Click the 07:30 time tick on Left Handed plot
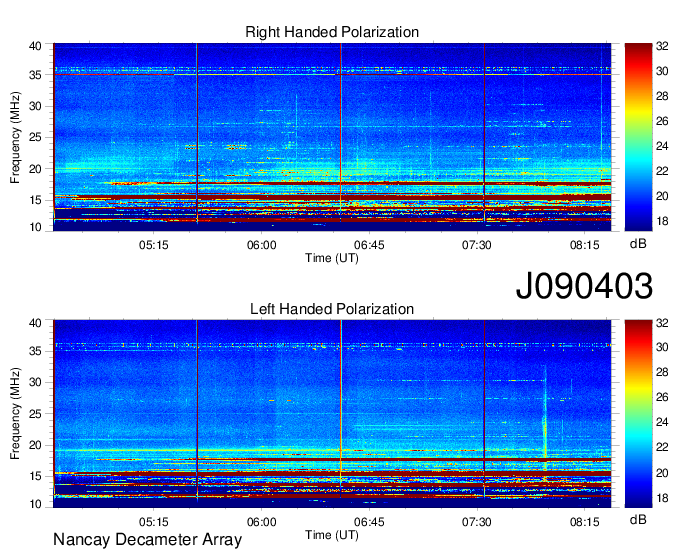The height and width of the screenshot is (552, 680). (477, 522)
